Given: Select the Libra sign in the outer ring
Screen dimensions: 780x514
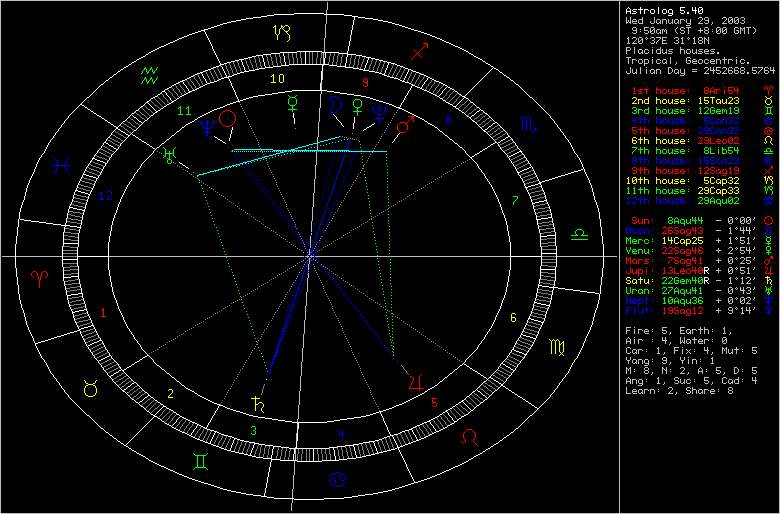Looking at the screenshot, I should 580,234.
